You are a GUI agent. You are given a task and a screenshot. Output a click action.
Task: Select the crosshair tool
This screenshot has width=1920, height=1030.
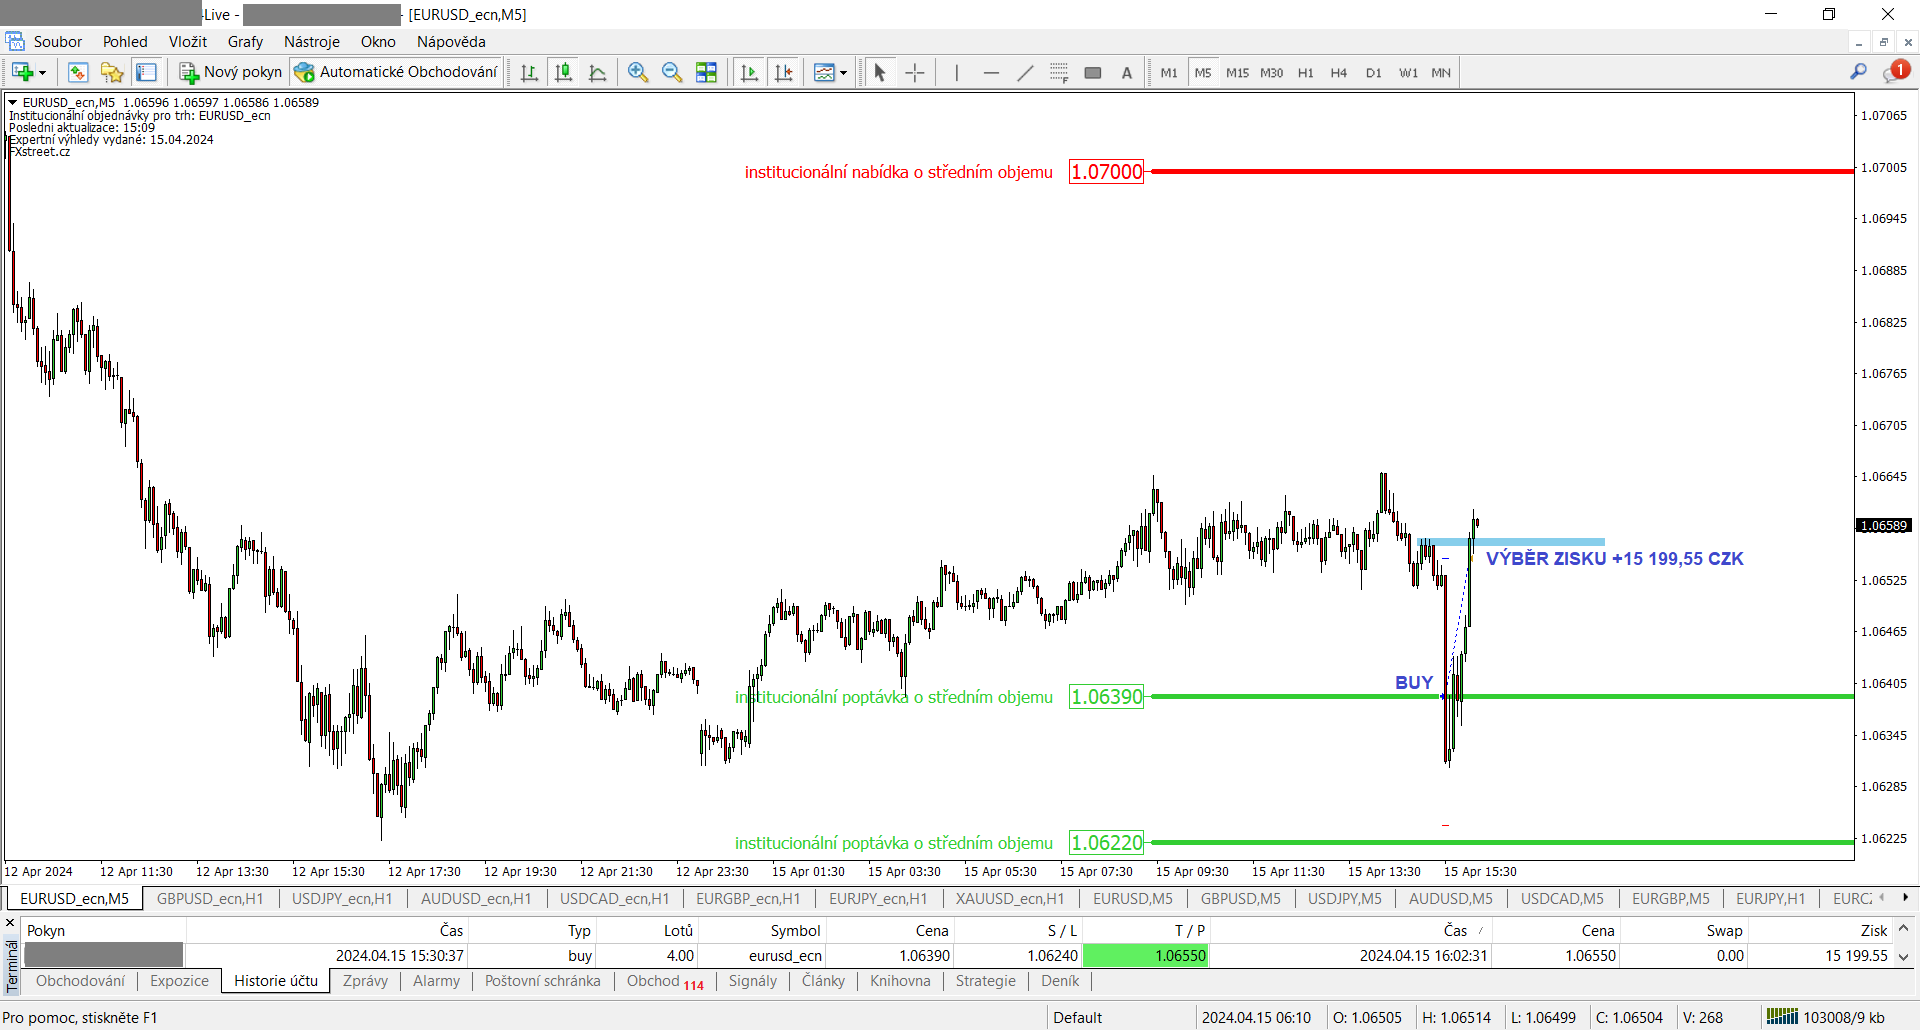(914, 72)
